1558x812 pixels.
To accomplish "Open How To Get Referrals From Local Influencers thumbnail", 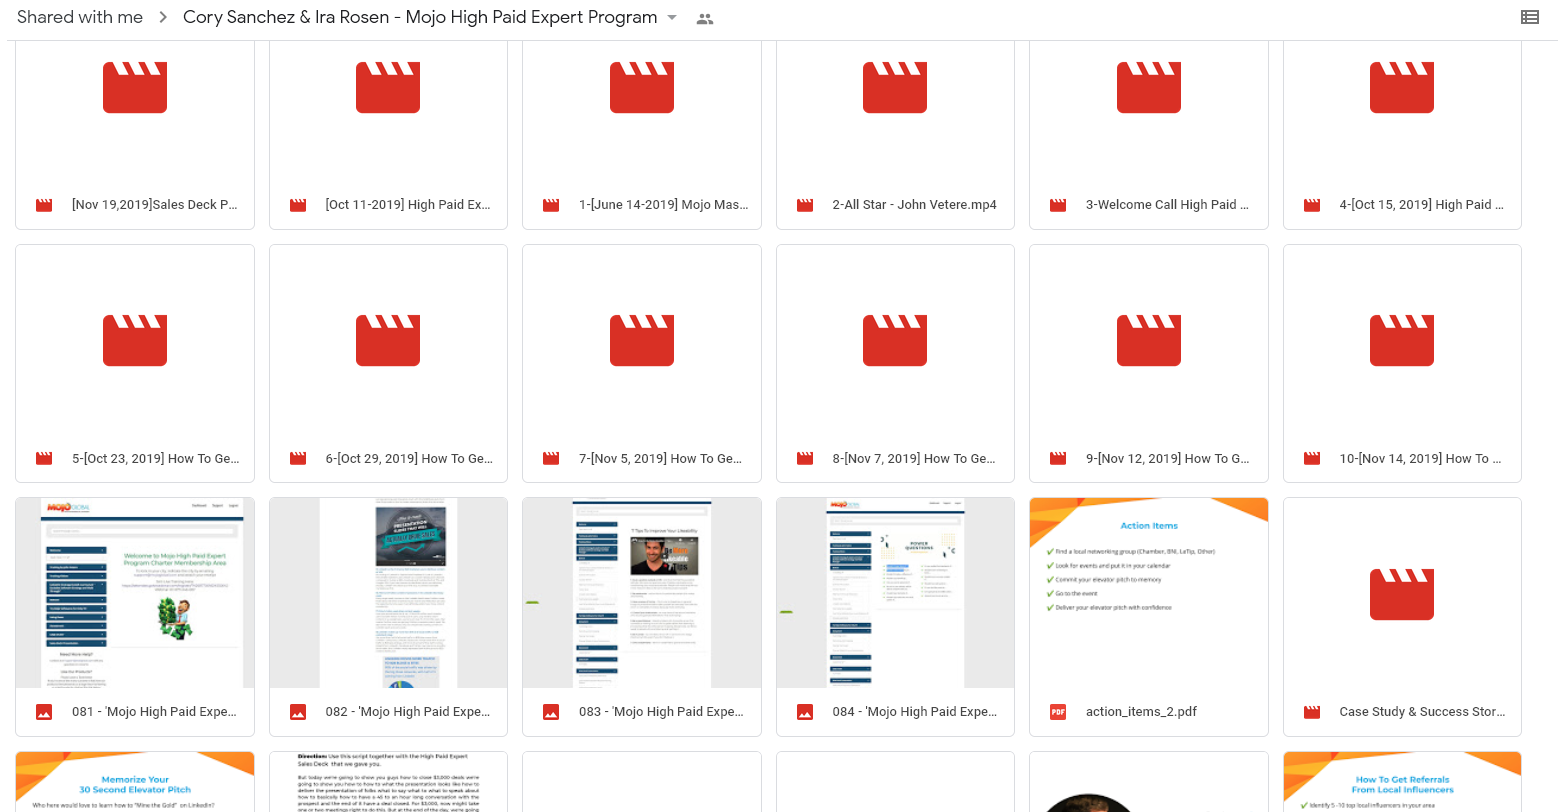I will [x=1402, y=782].
